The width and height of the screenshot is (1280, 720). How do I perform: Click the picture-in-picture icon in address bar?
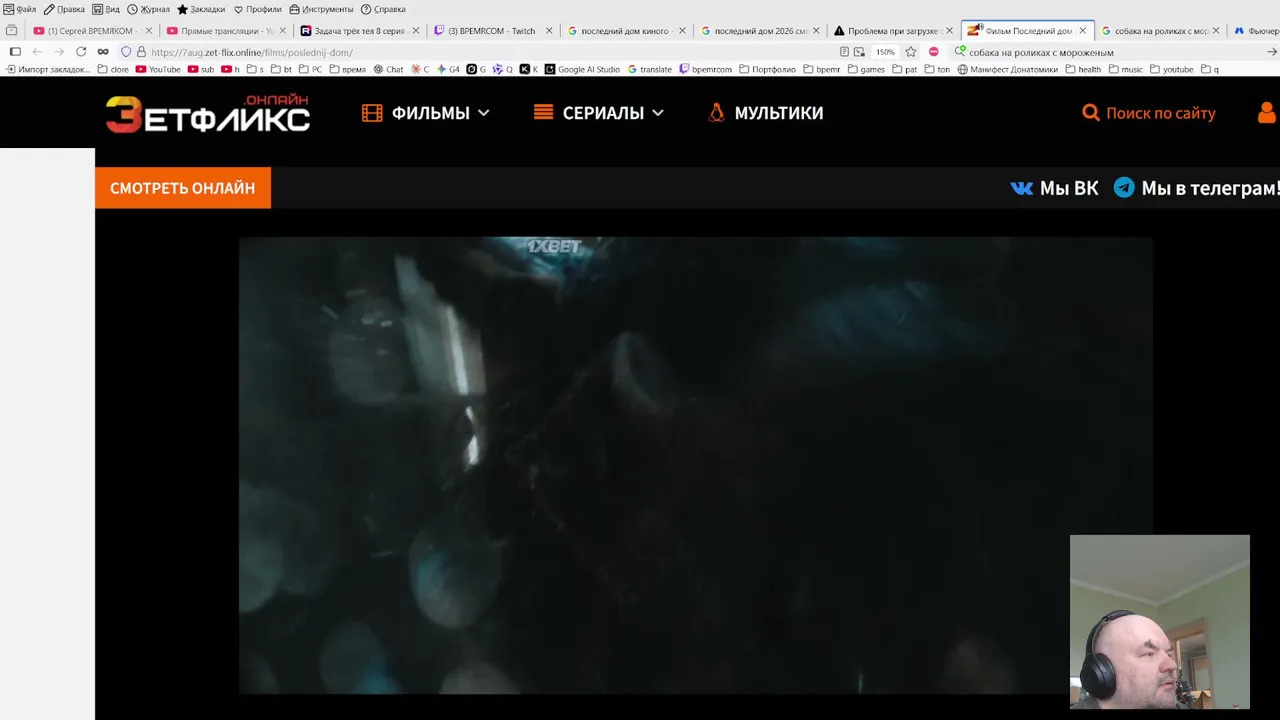(859, 52)
